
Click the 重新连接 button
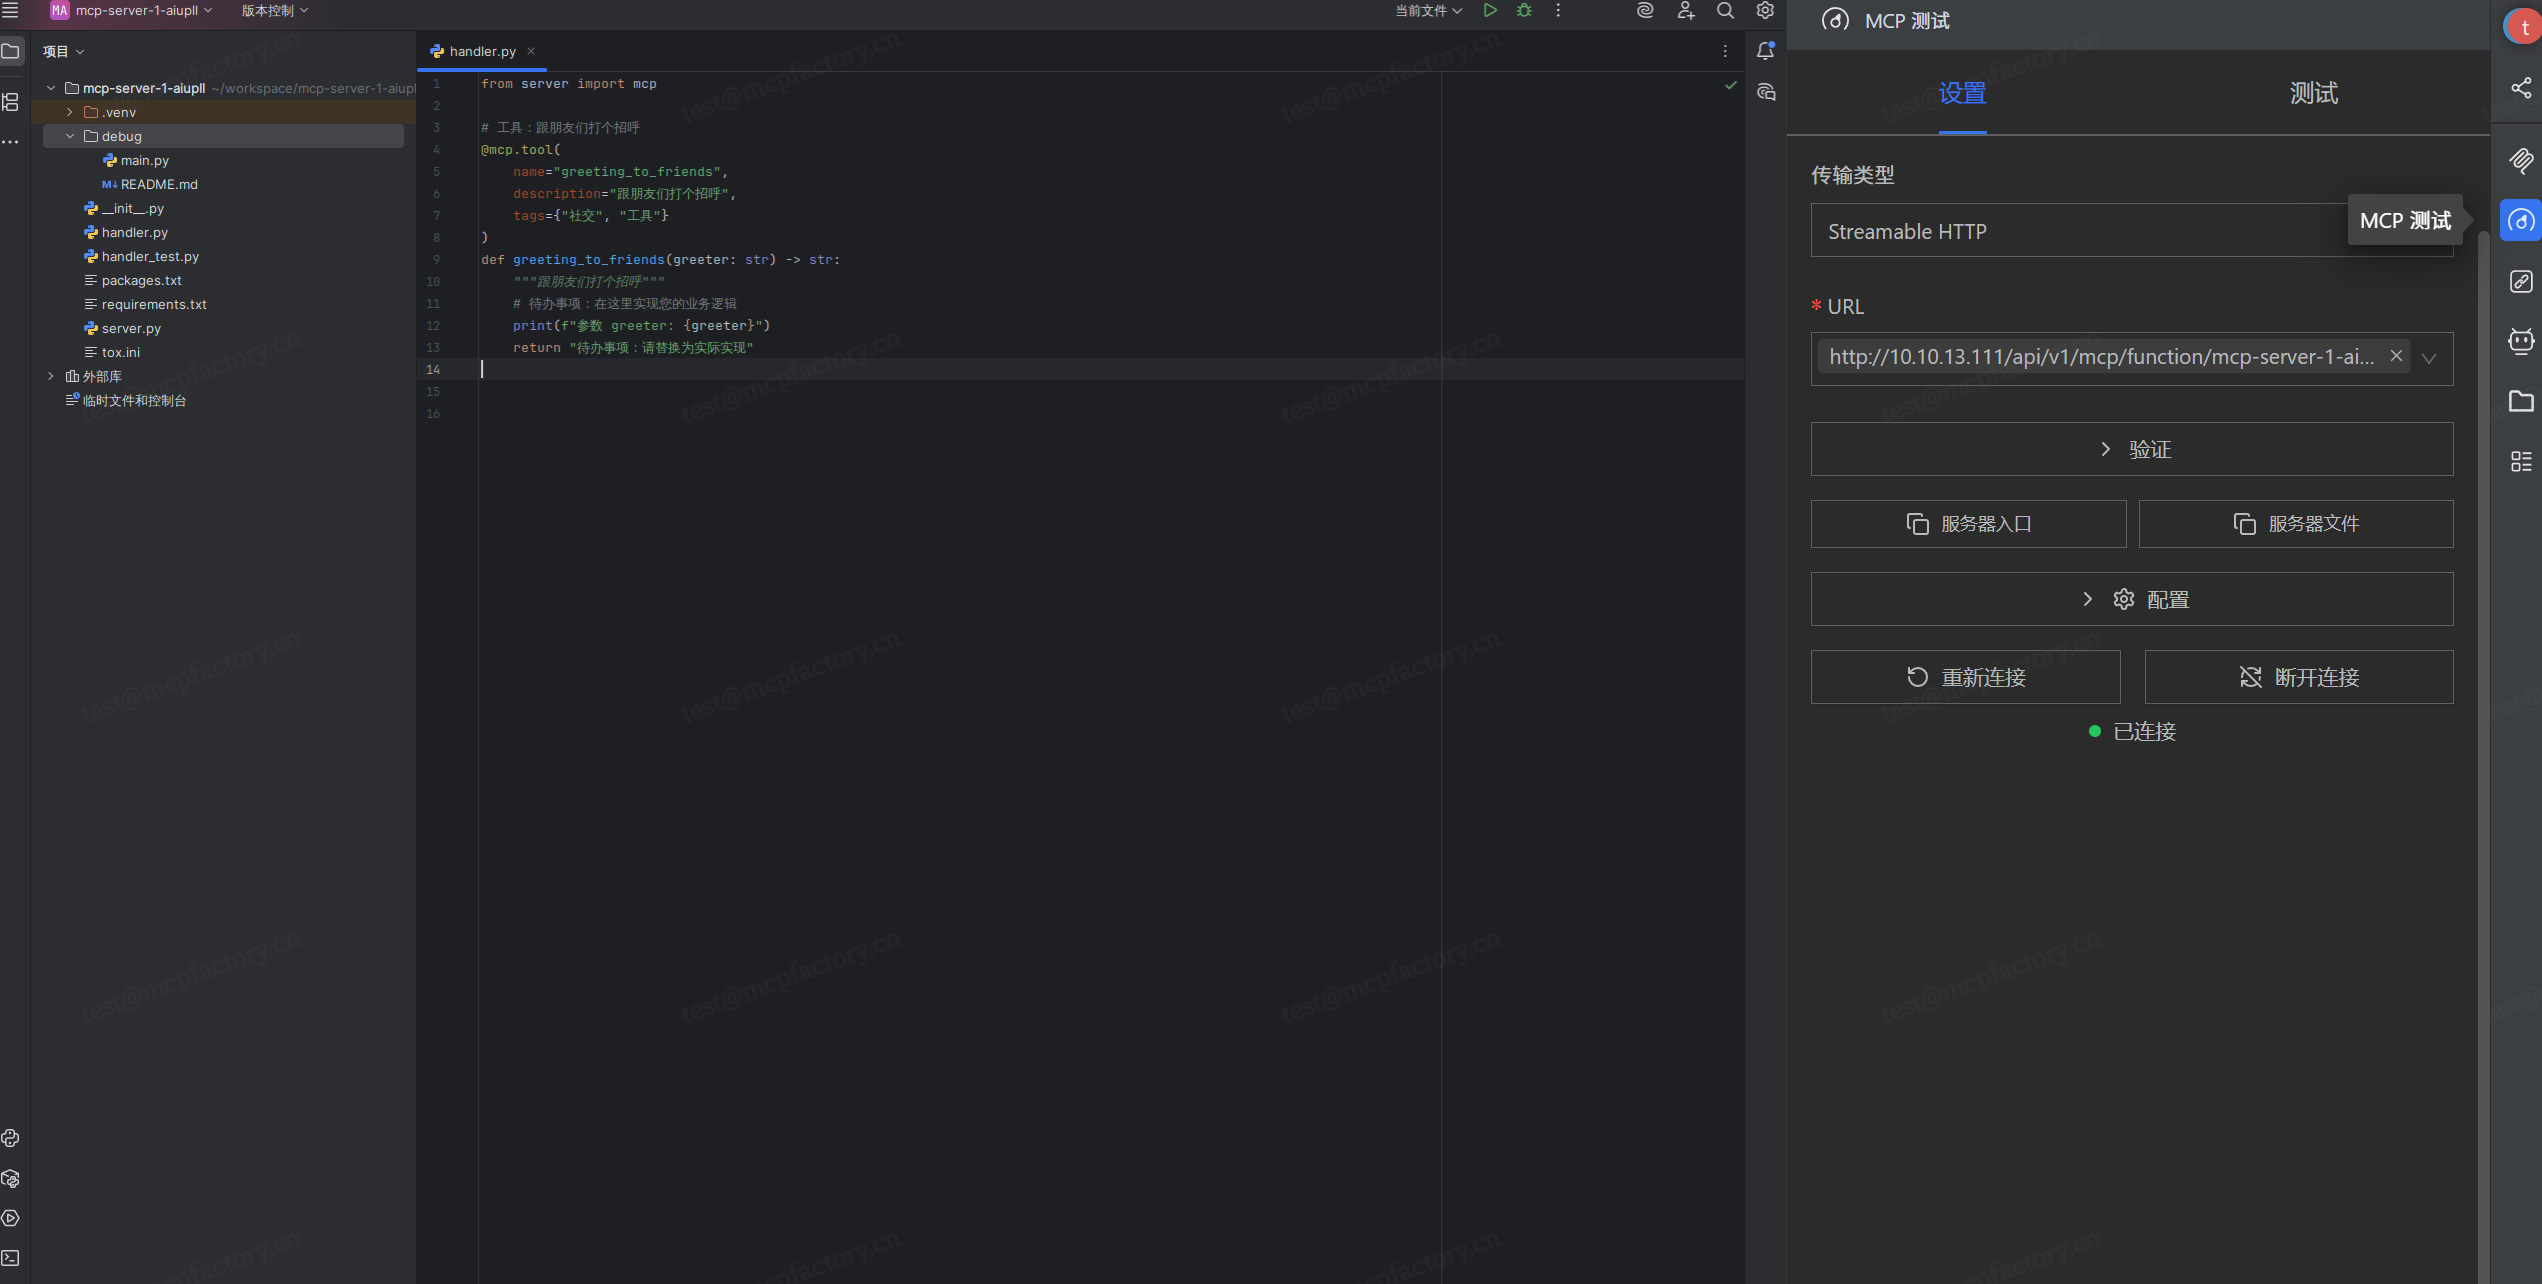pyautogui.click(x=1965, y=677)
